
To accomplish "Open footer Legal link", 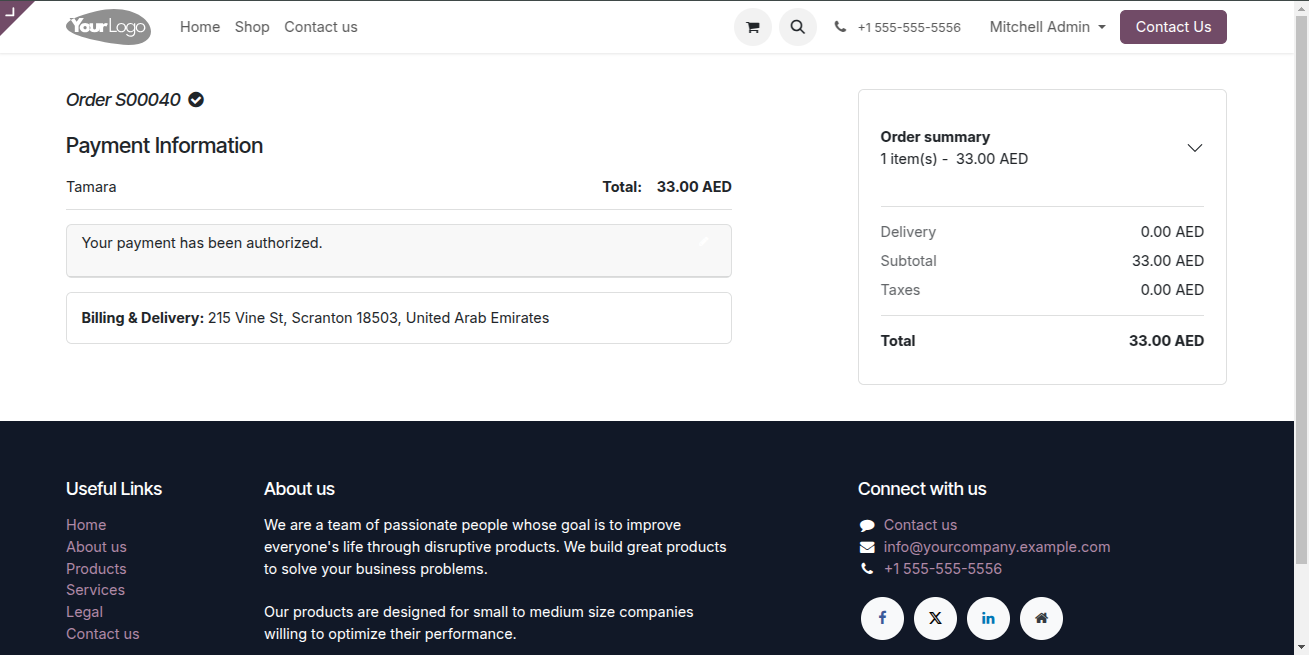I will pyautogui.click(x=84, y=612).
